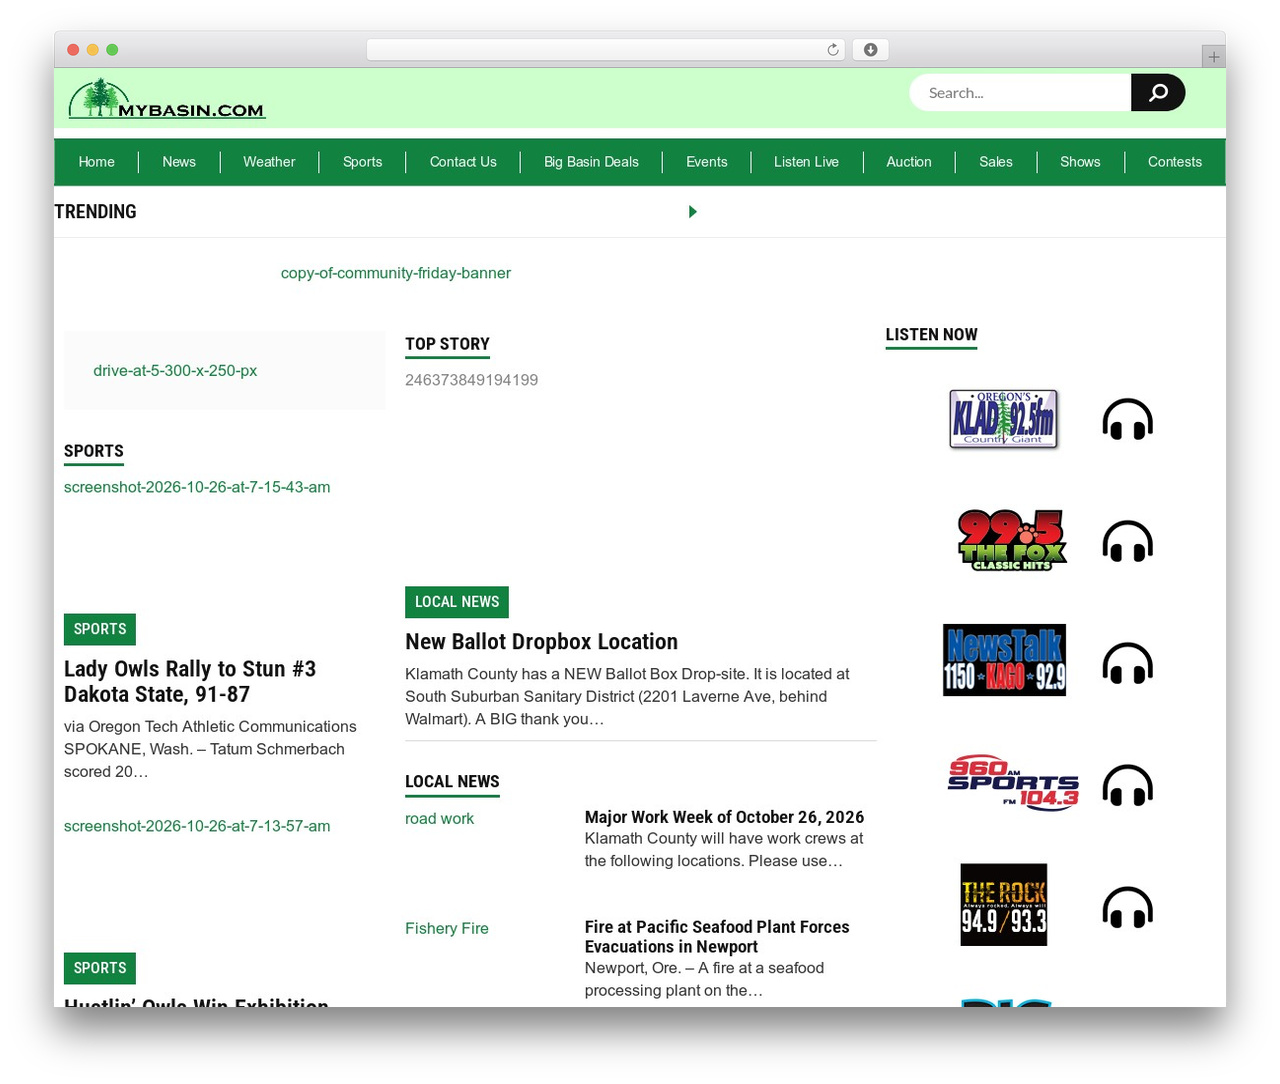Click the MyBasin.com tree logo
This screenshot has width=1280, height=1084.
[166, 98]
